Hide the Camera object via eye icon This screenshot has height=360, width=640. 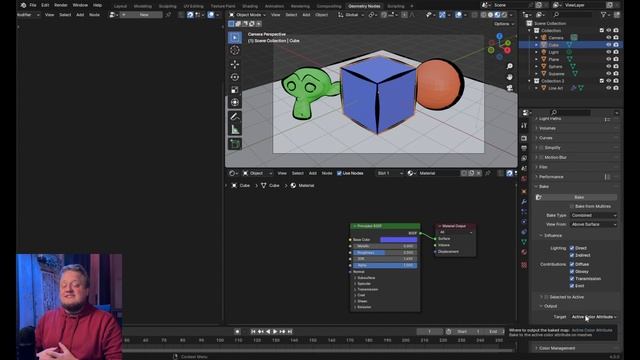(609, 38)
